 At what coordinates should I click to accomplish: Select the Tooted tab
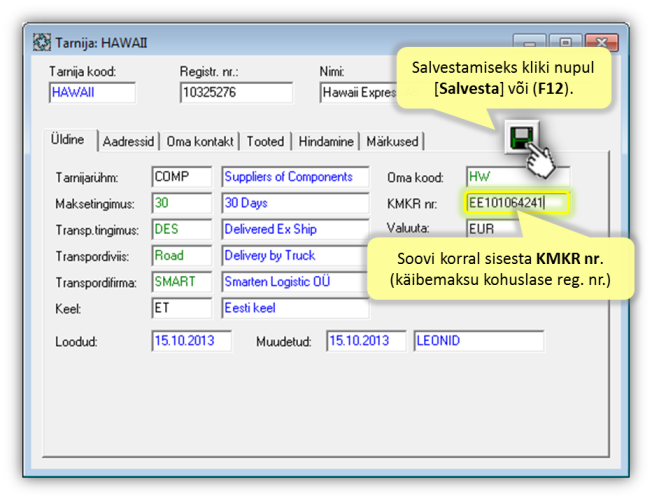click(265, 142)
